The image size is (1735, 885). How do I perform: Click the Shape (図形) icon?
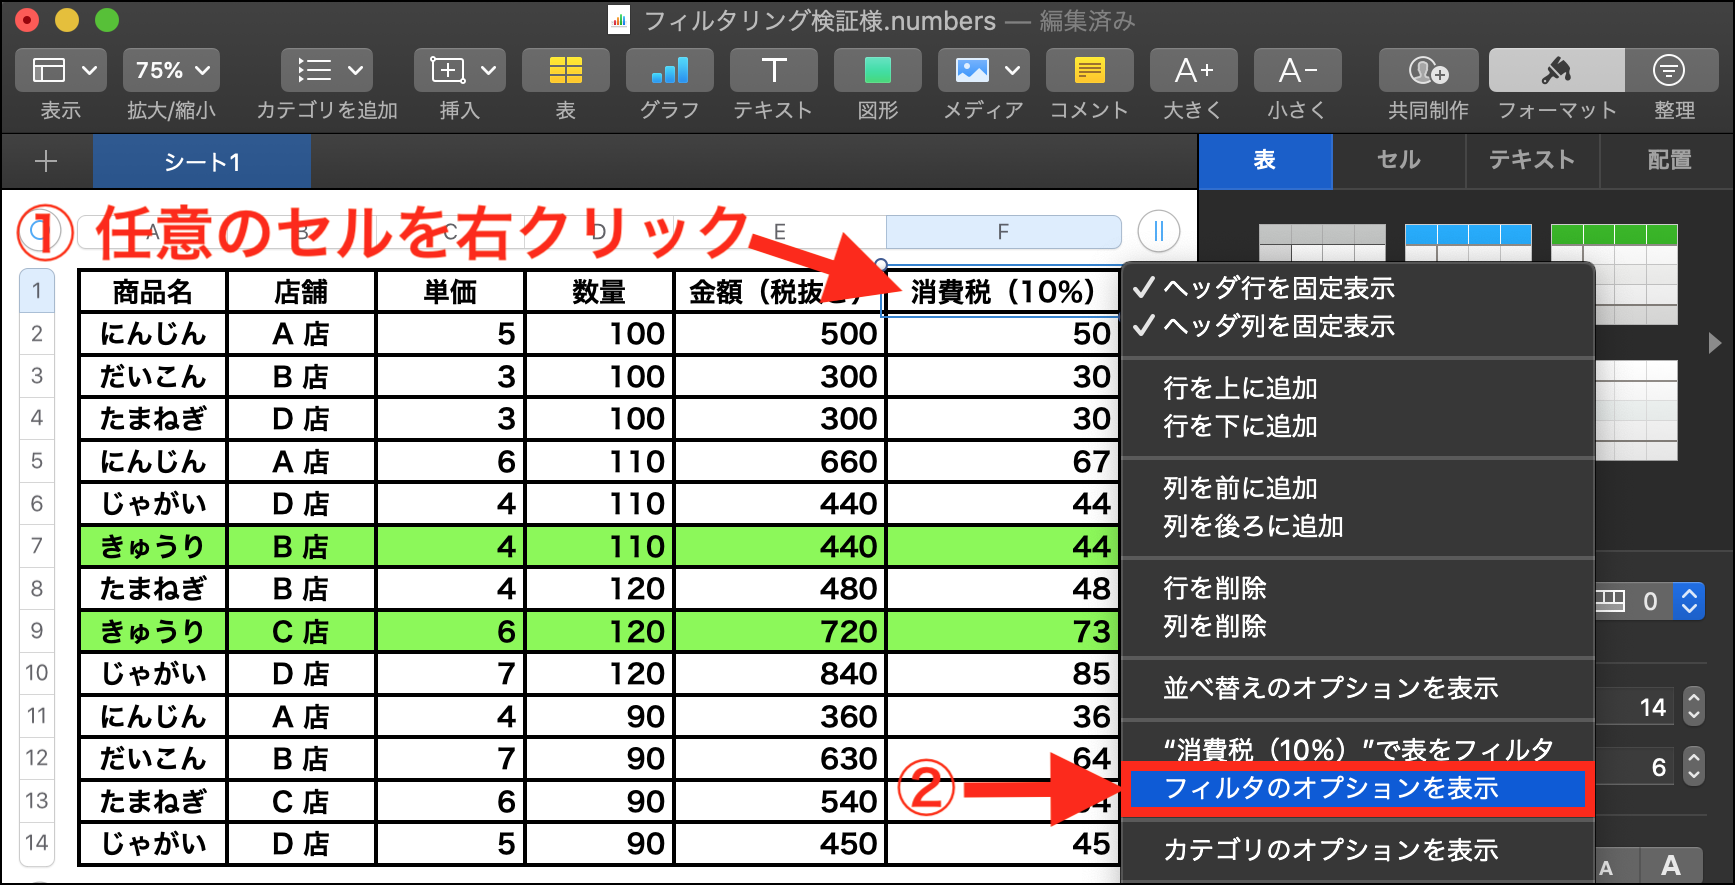click(x=877, y=70)
